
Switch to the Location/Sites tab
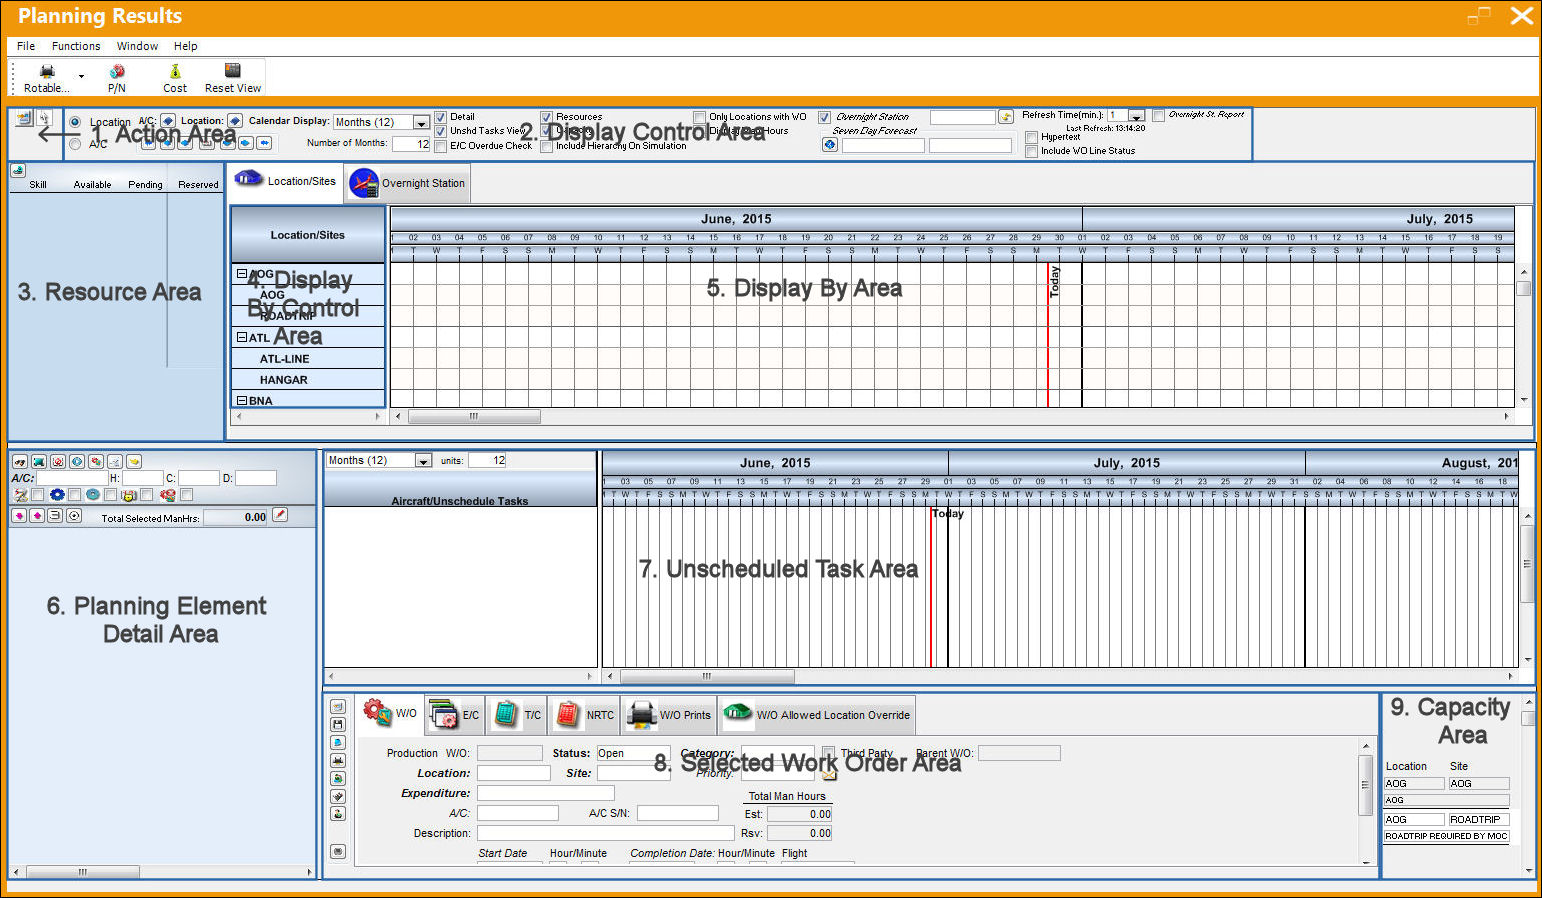pos(286,181)
